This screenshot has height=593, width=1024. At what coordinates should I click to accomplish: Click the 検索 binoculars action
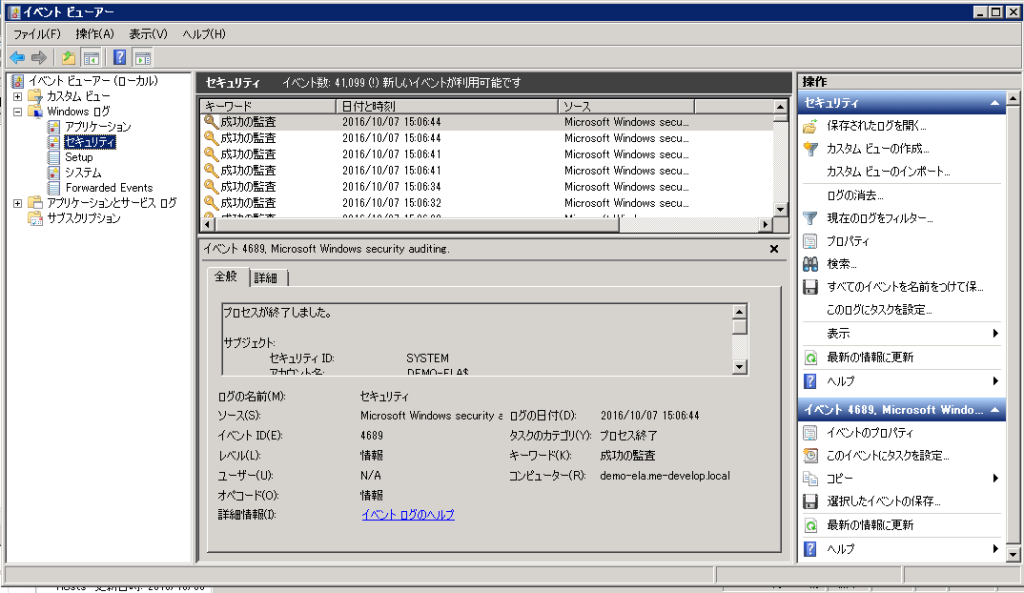(x=841, y=264)
